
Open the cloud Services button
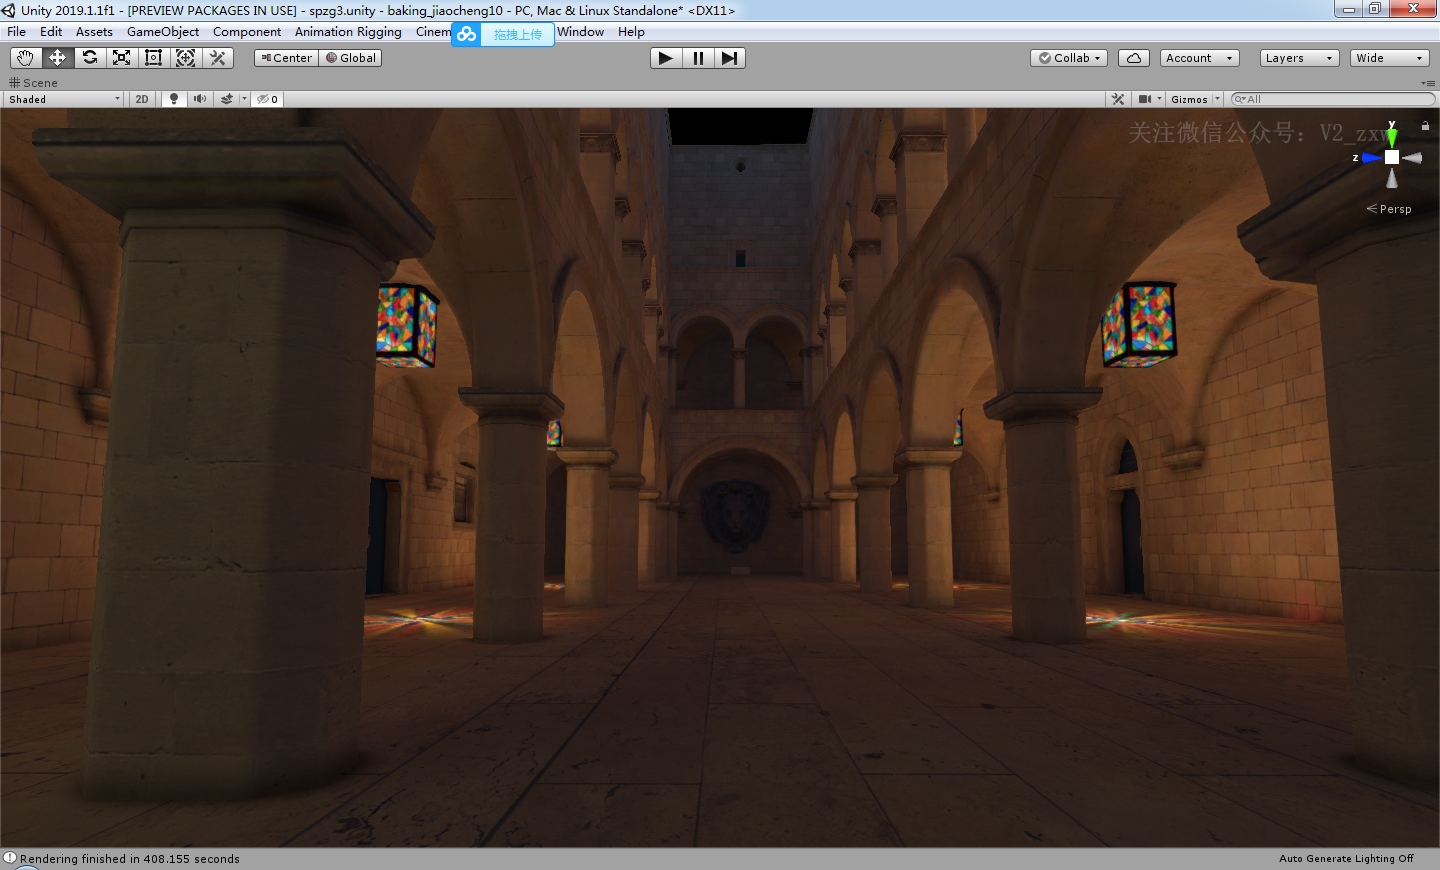tap(1134, 58)
